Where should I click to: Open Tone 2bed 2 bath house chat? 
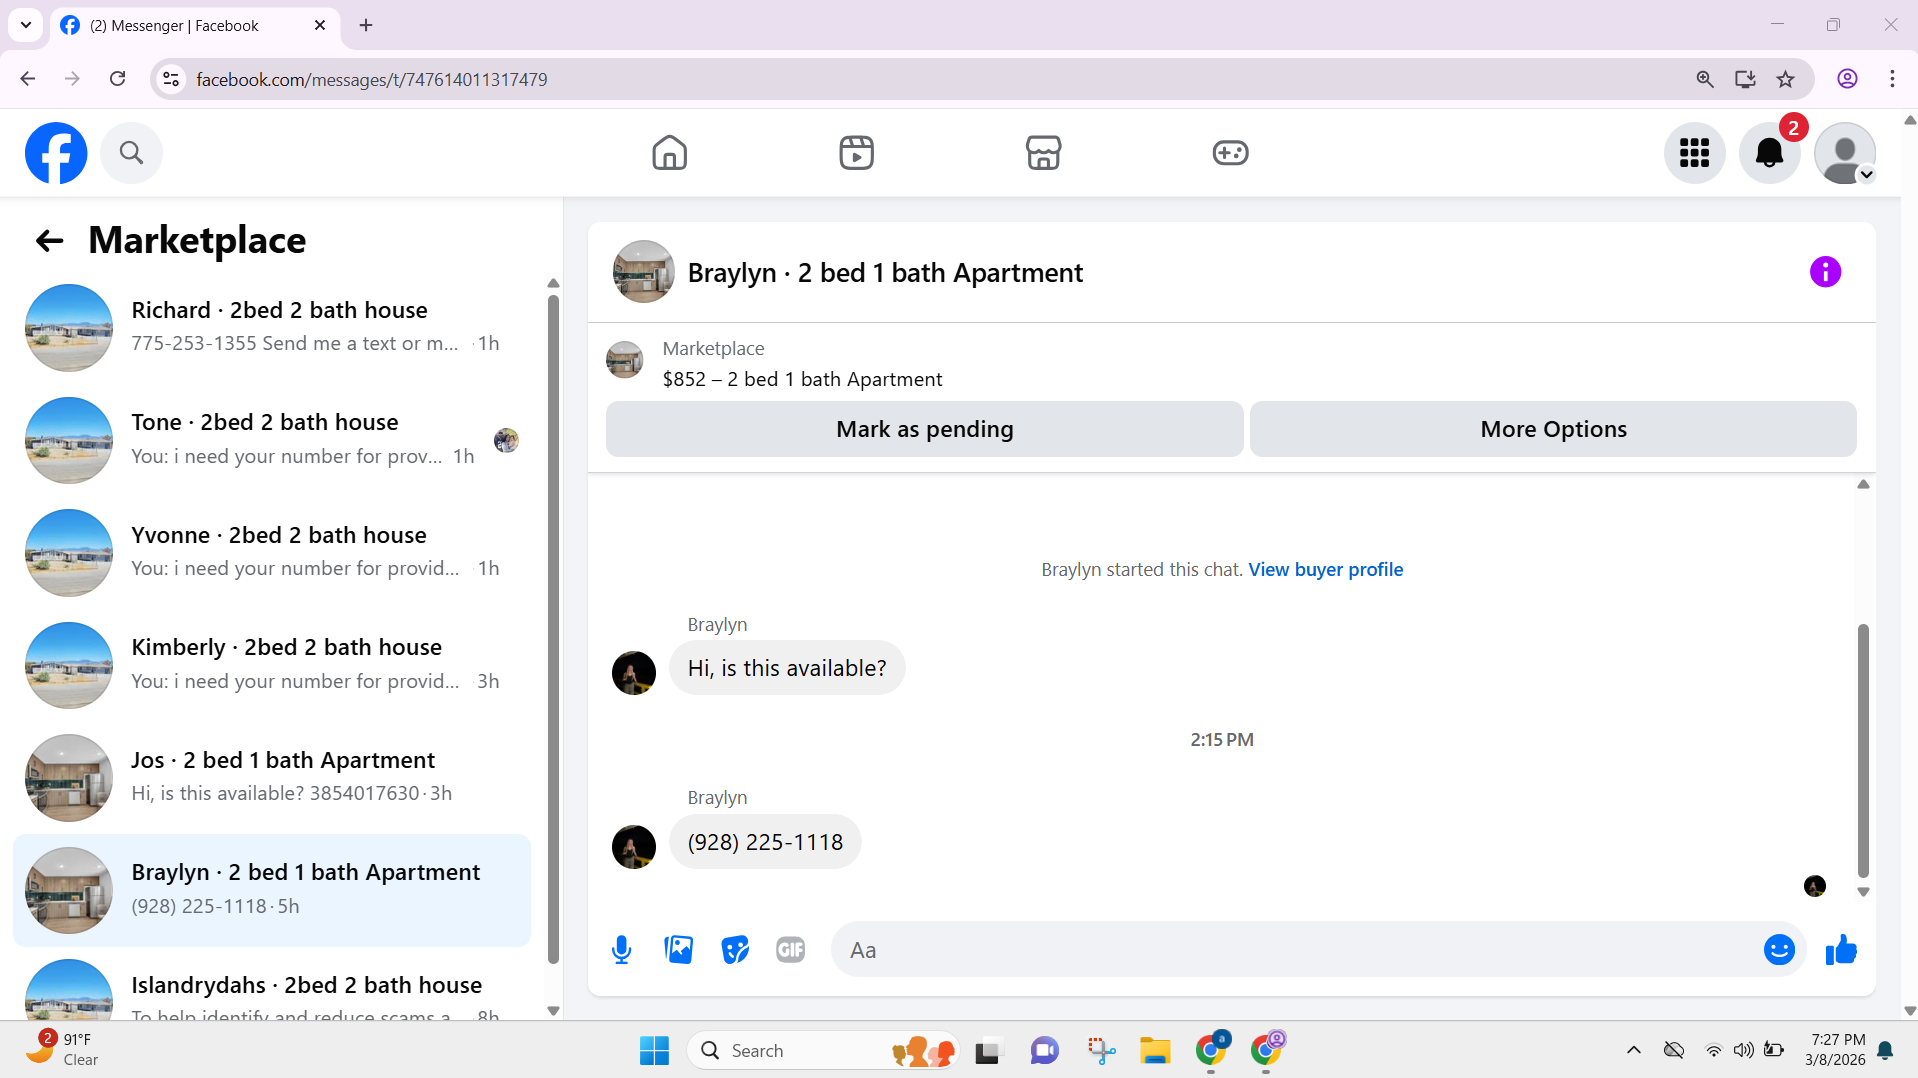coord(272,440)
